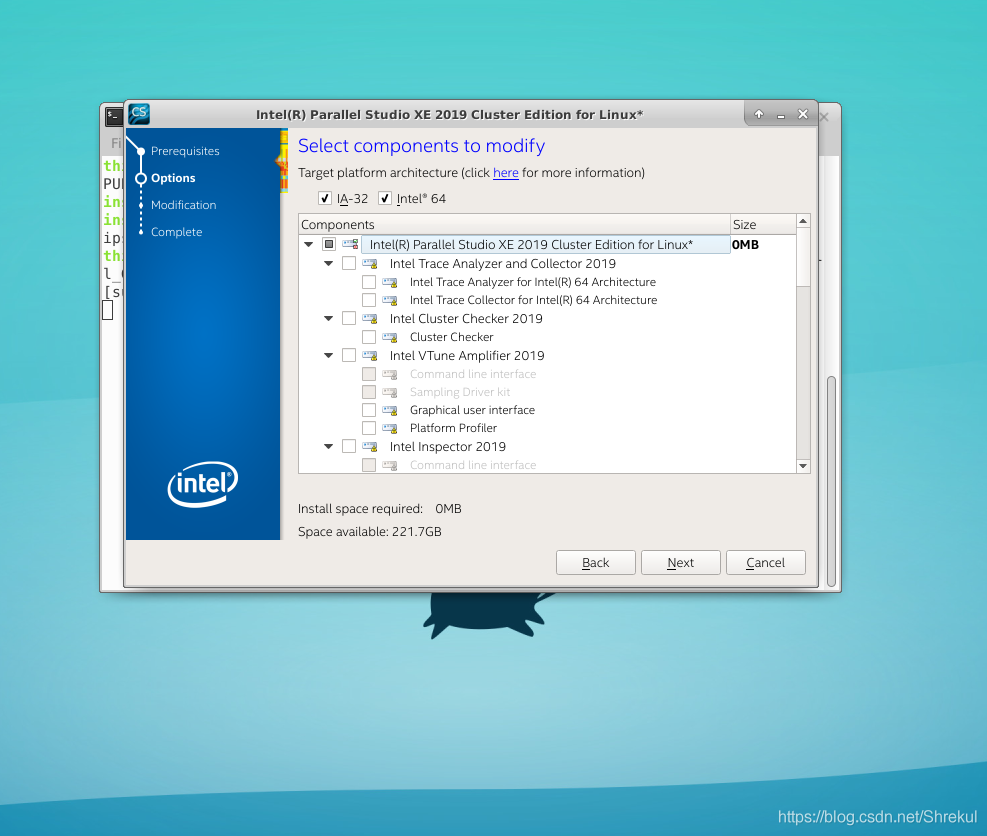Select the Intel VTune Amplifier 2019 row text
Viewport: 987px width, 836px height.
click(467, 356)
